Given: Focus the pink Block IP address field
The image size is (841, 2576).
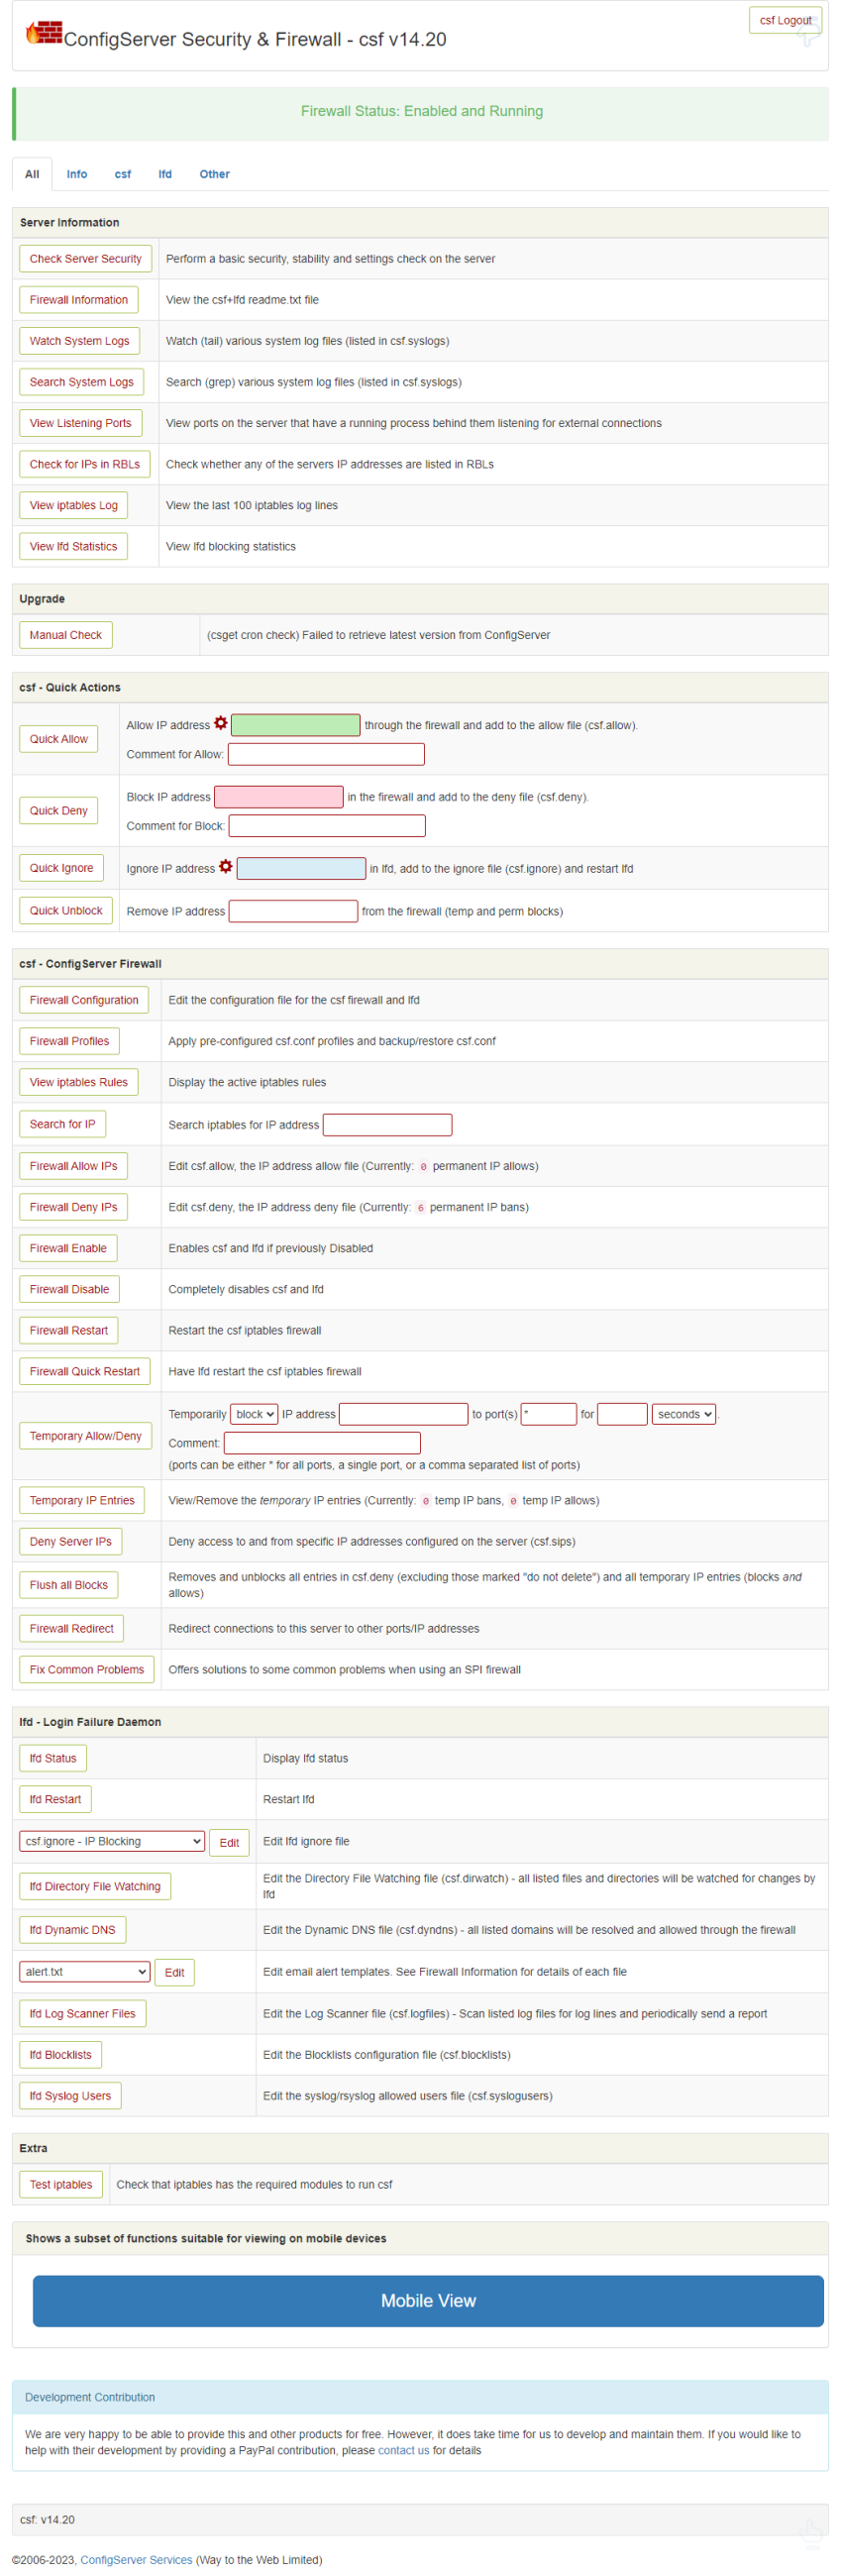Looking at the screenshot, I should click(278, 797).
